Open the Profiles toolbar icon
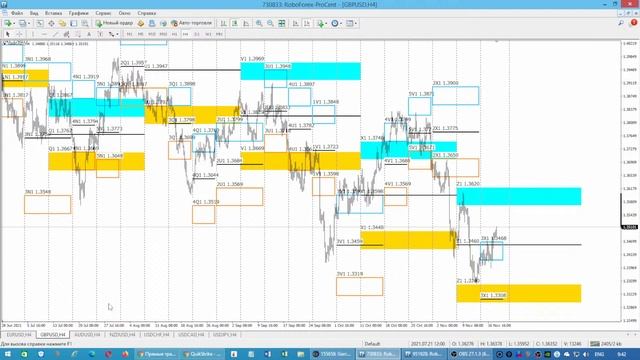640x360 pixels. point(22,24)
